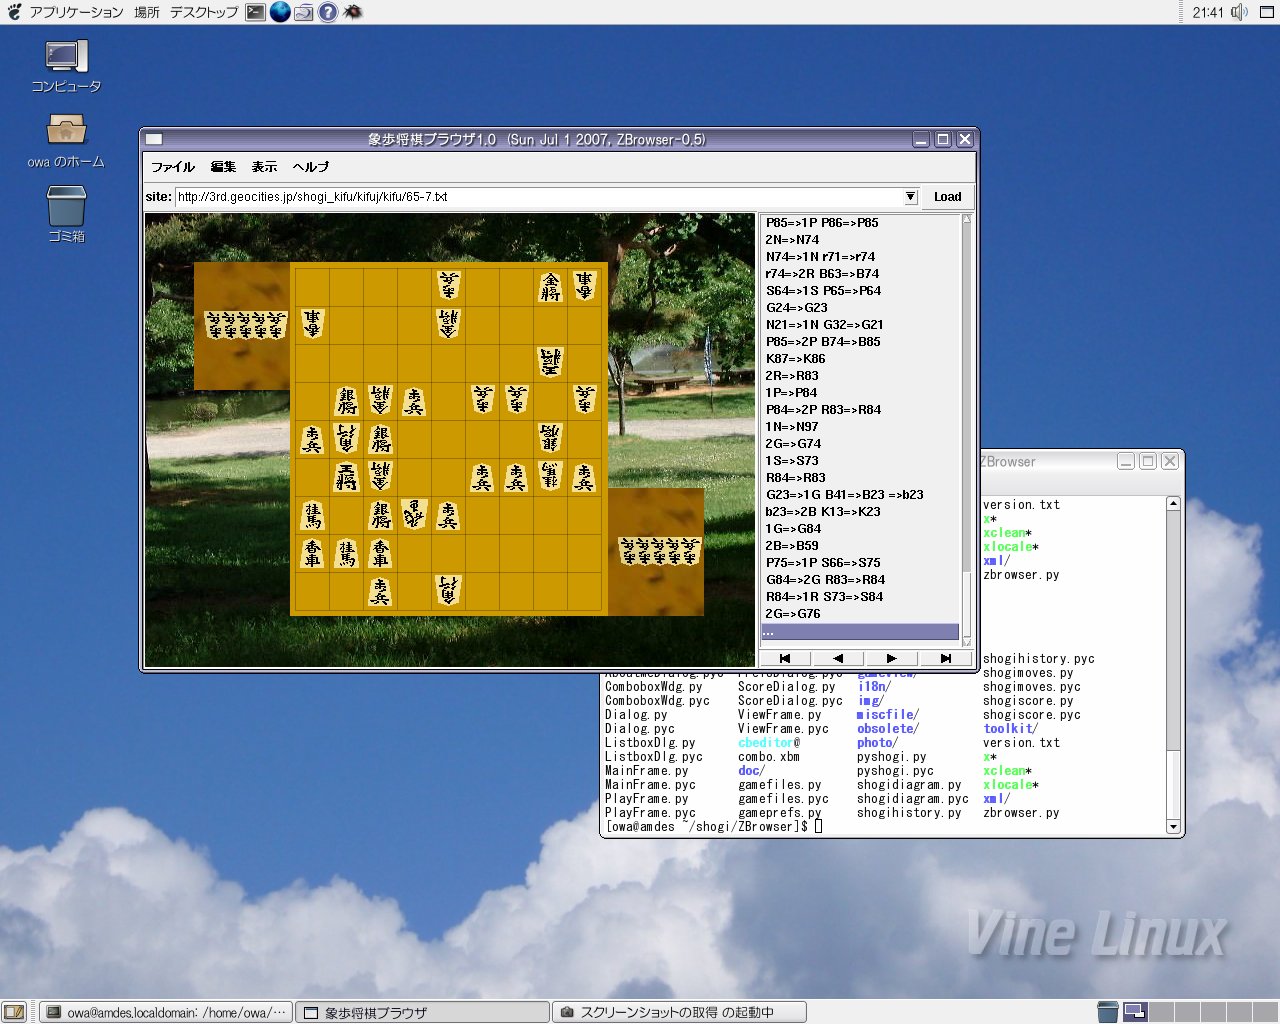1280x1024 pixels.
Task: Open the volume control speaker icon
Action: tap(1240, 12)
